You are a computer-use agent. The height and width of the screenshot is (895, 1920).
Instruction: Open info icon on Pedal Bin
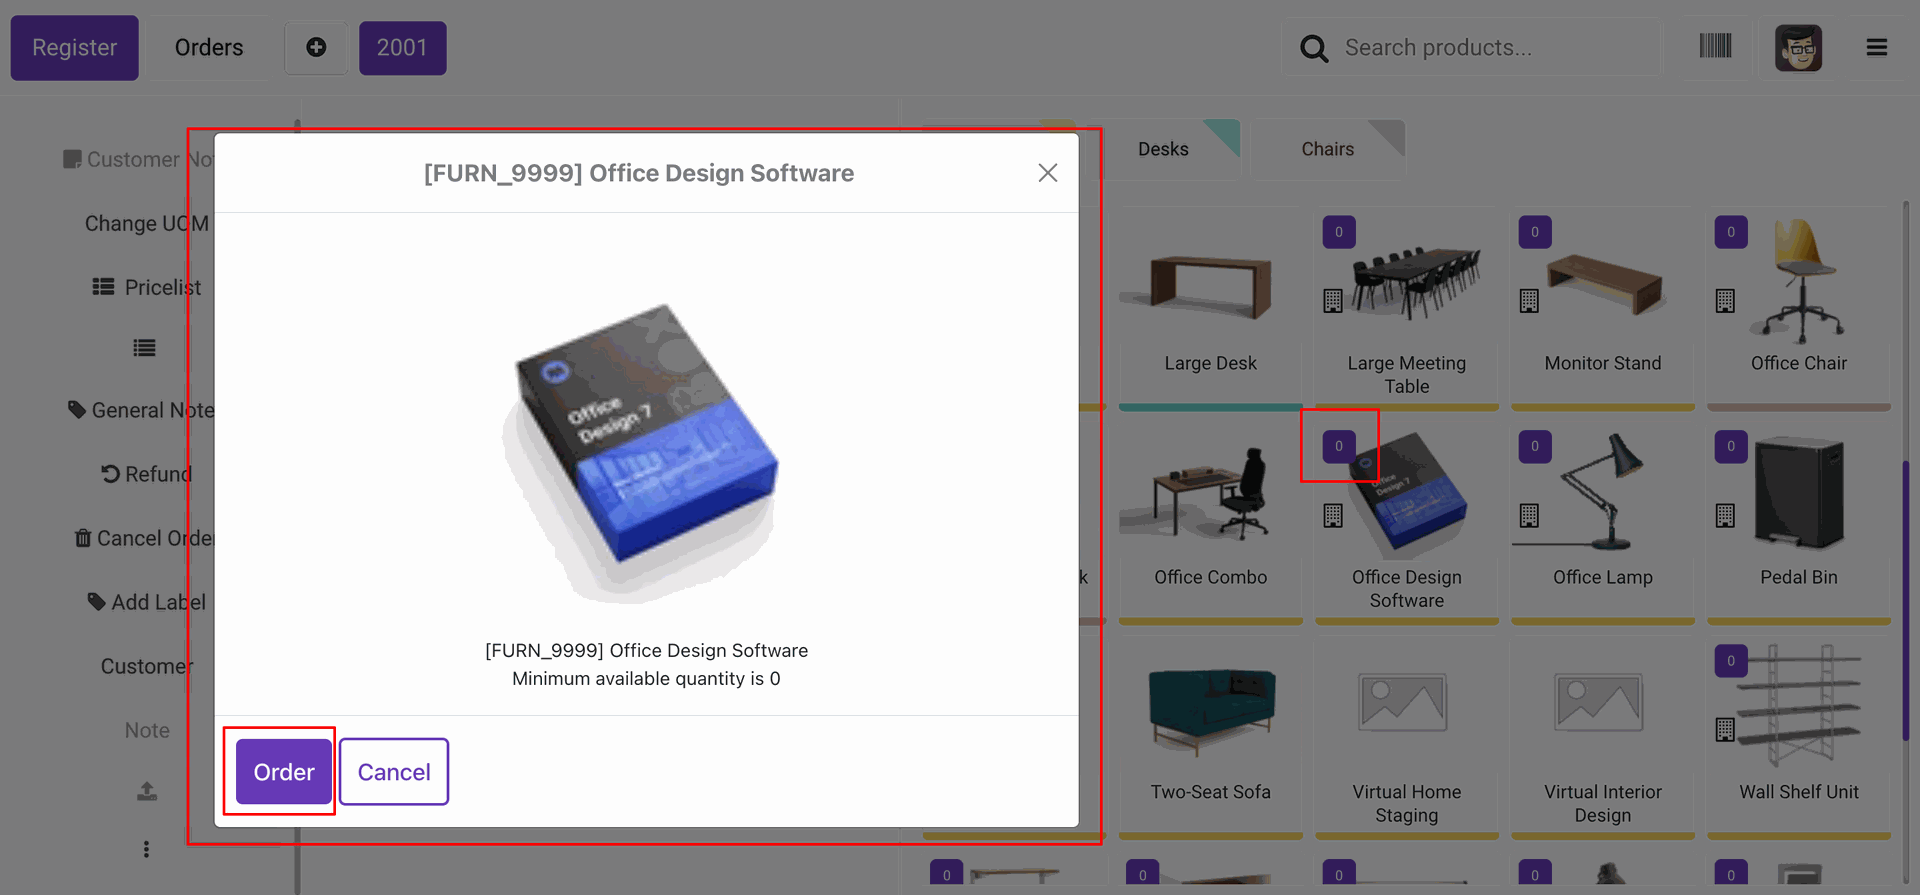[x=1725, y=516]
